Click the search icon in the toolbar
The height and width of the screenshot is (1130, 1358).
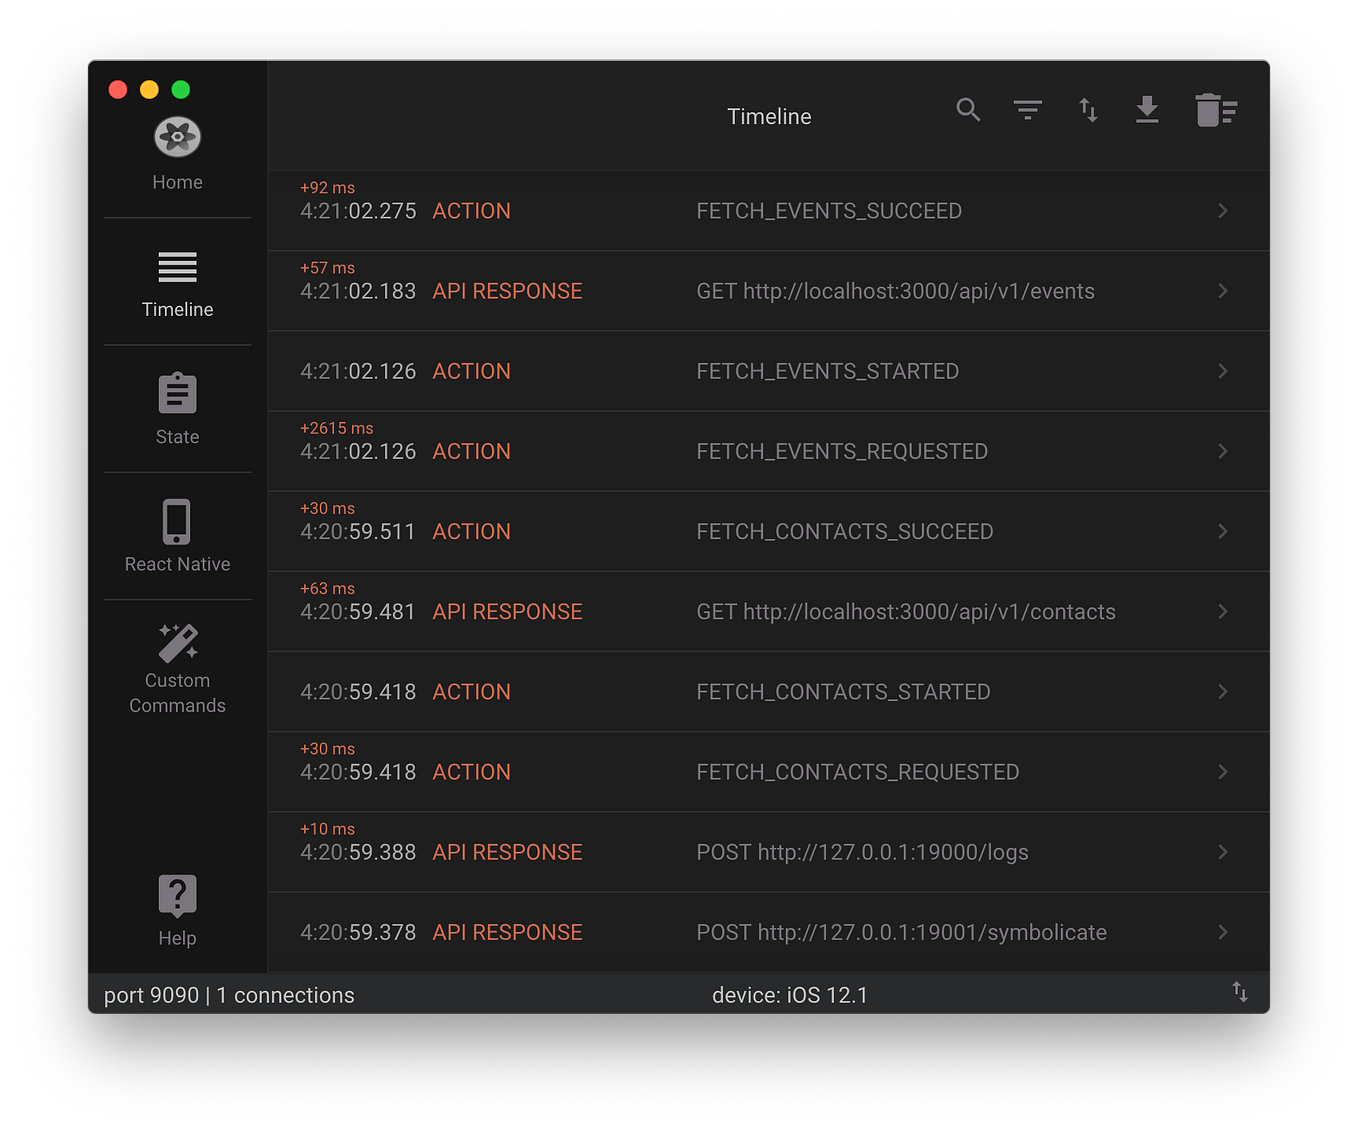[x=967, y=110]
